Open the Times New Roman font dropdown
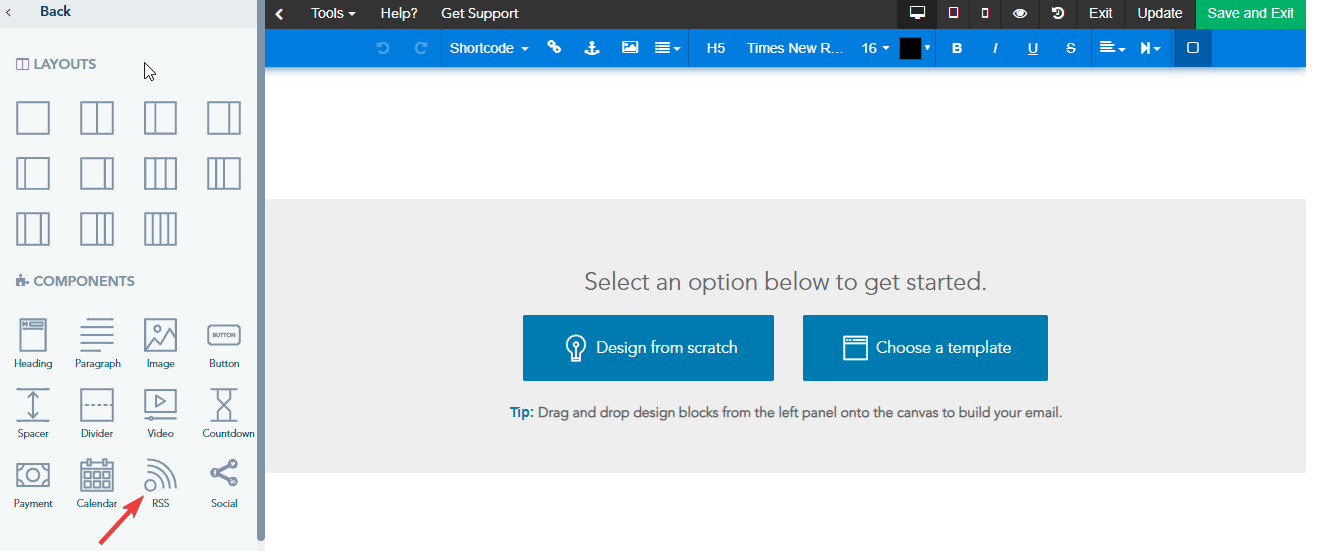The height and width of the screenshot is (551, 1323). coord(796,48)
